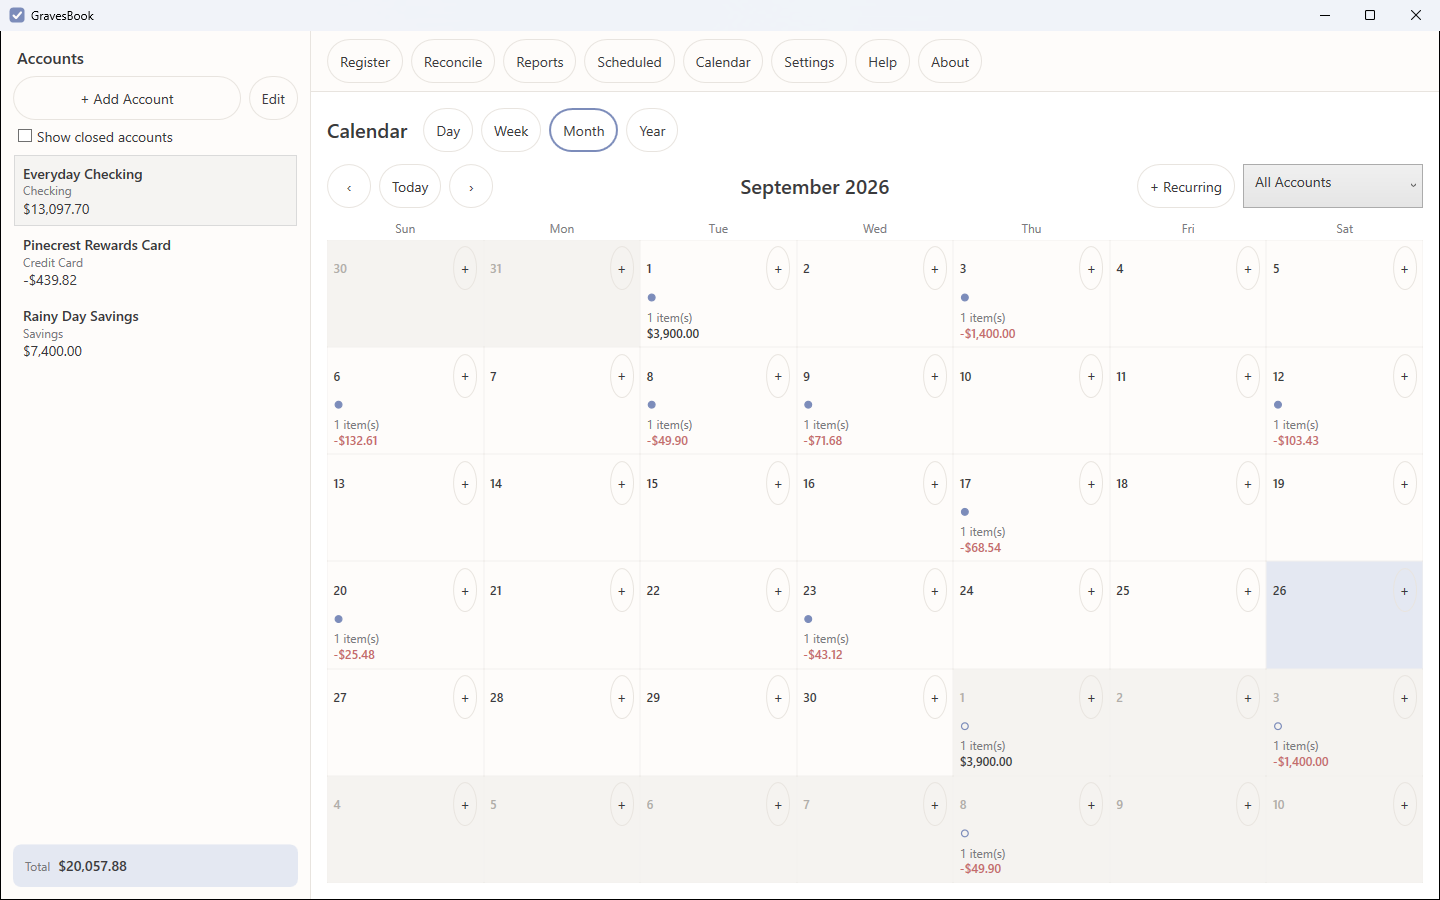Enable Show closed accounts checkbox
Viewport: 1440px width, 900px height.
(26, 136)
